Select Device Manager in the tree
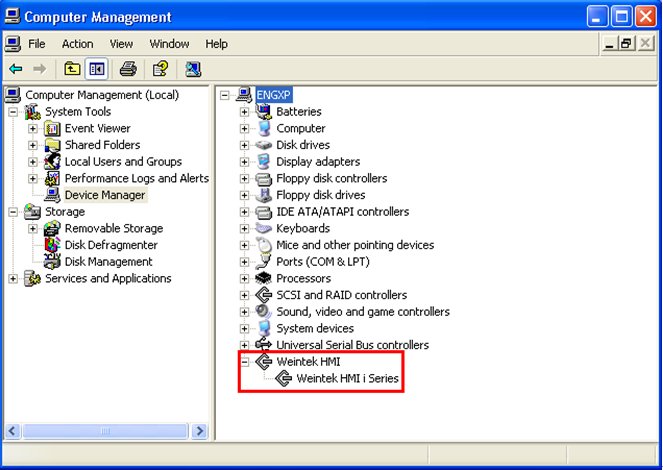 point(105,195)
